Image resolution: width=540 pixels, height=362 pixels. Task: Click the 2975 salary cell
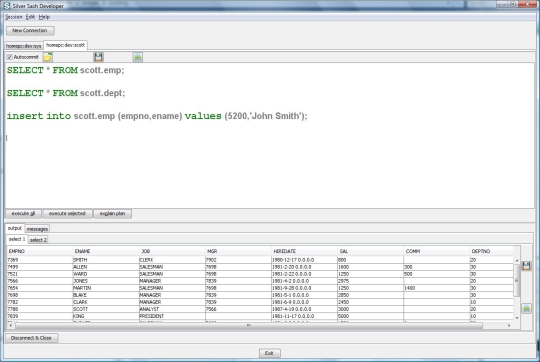click(x=370, y=281)
